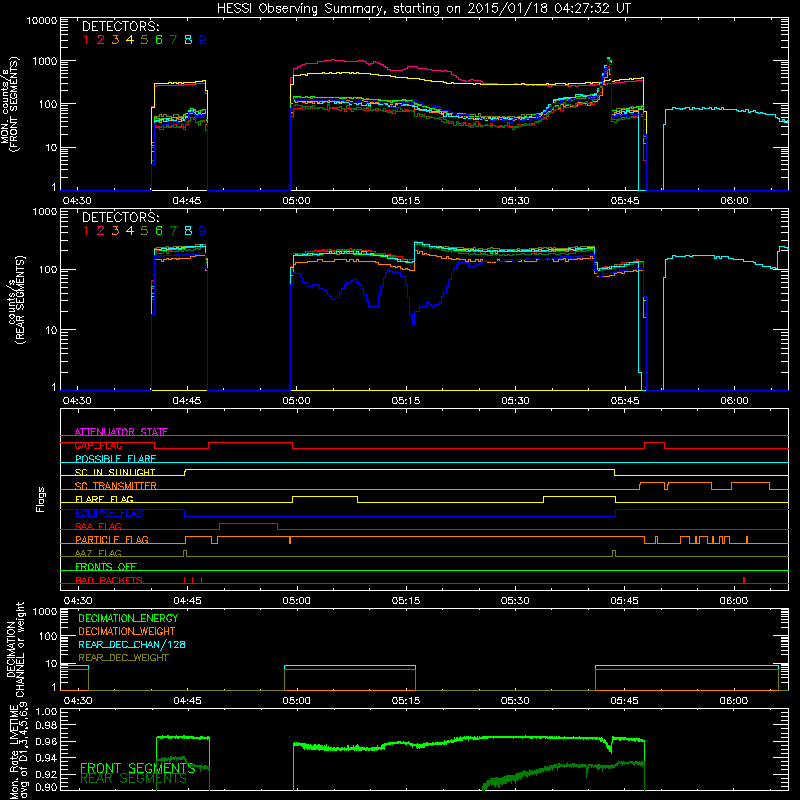Click the HESSI Observing Summary title text
Viewport: 800px width, 800px height.
pyautogui.click(x=424, y=9)
